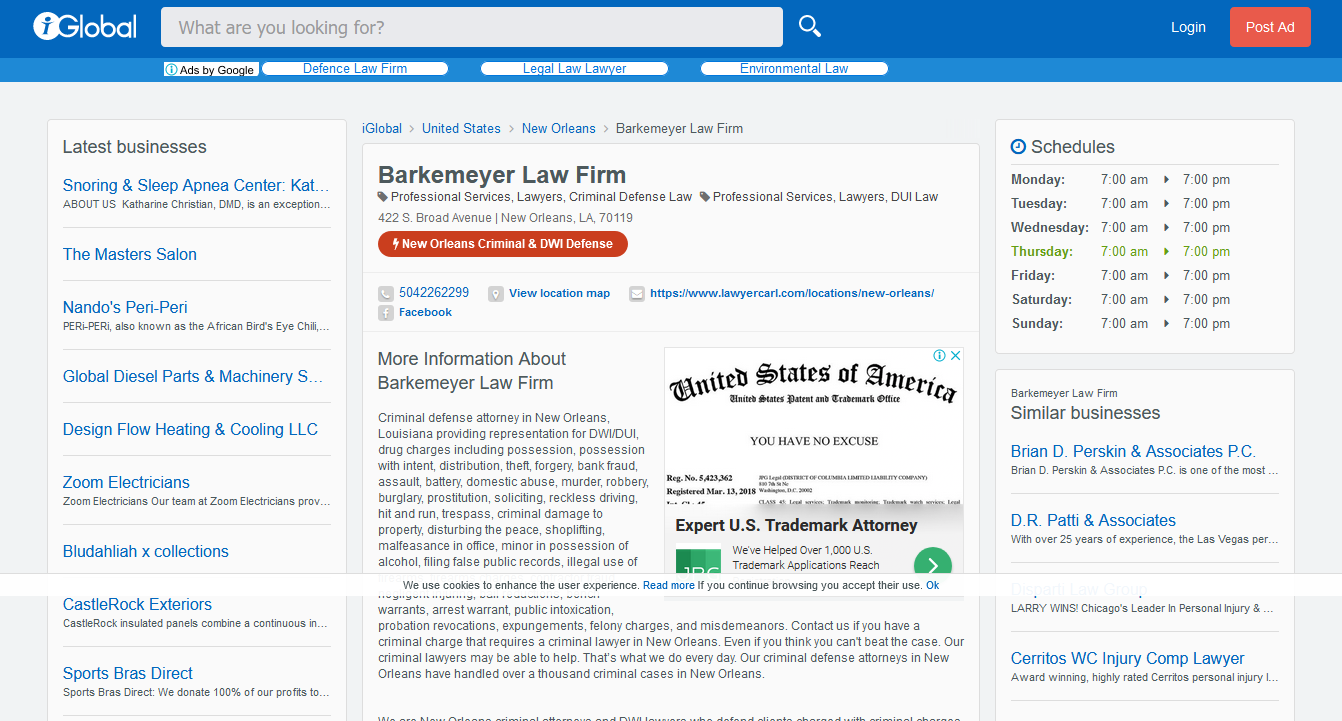Click the Login link
Viewport: 1342px width, 721px height.
1188,27
